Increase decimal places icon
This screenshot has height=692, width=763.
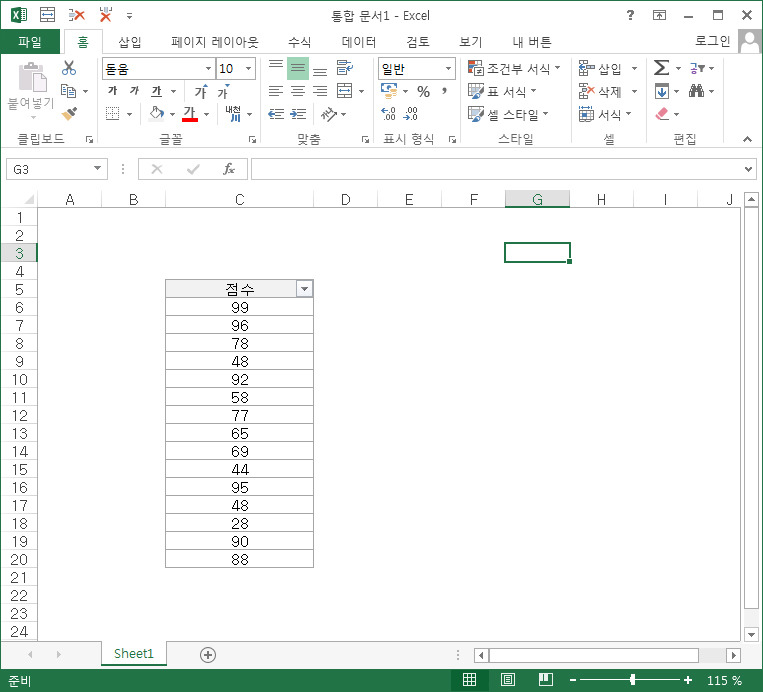tap(388, 114)
